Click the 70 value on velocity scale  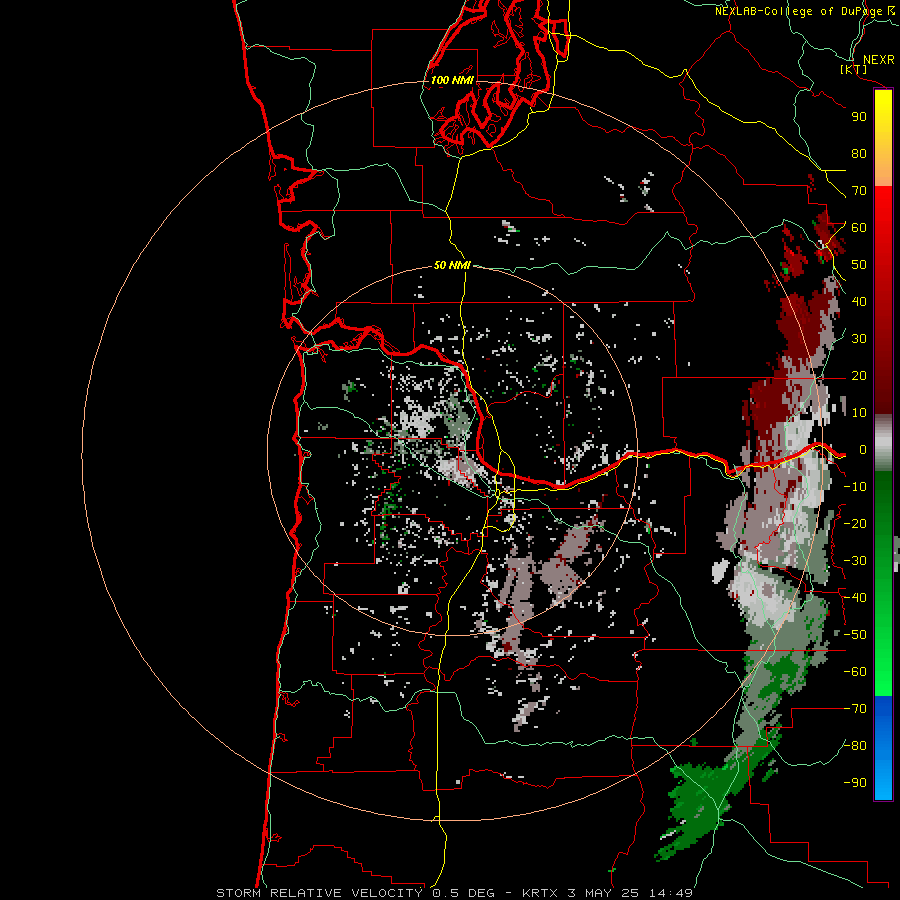[x=859, y=191]
